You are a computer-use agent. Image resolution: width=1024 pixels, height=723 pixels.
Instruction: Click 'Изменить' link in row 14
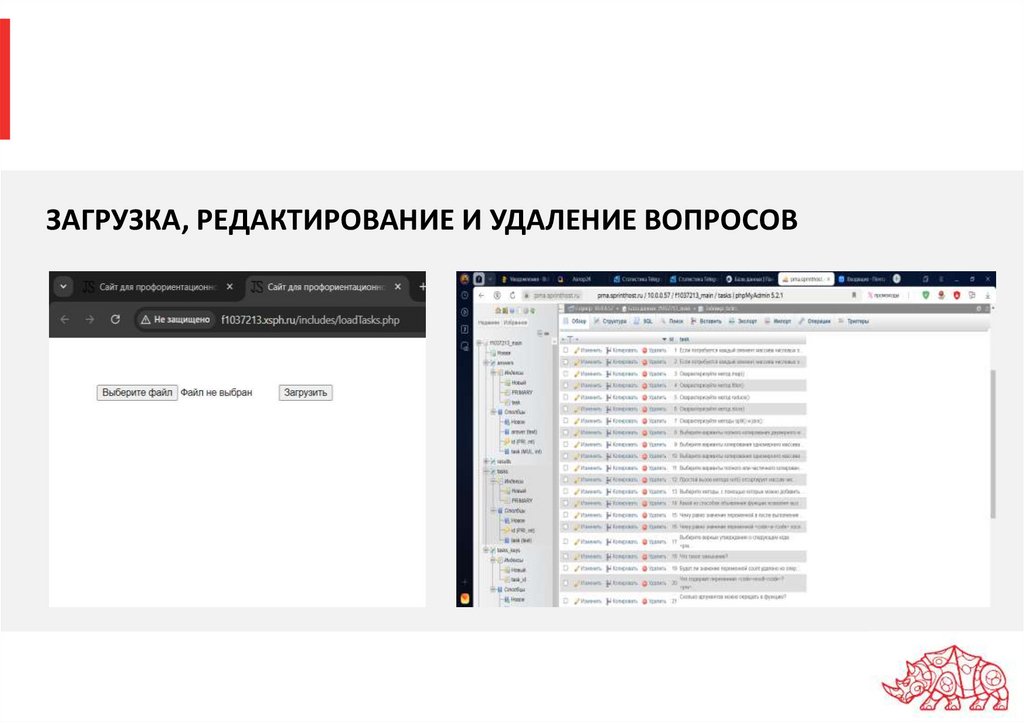590,503
